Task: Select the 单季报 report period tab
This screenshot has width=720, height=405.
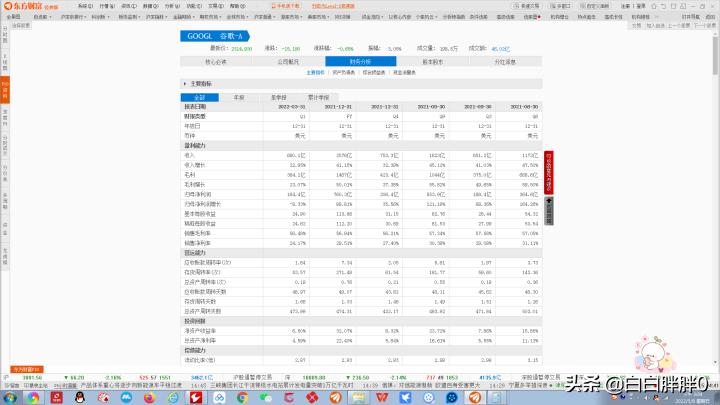Action: pyautogui.click(x=279, y=97)
